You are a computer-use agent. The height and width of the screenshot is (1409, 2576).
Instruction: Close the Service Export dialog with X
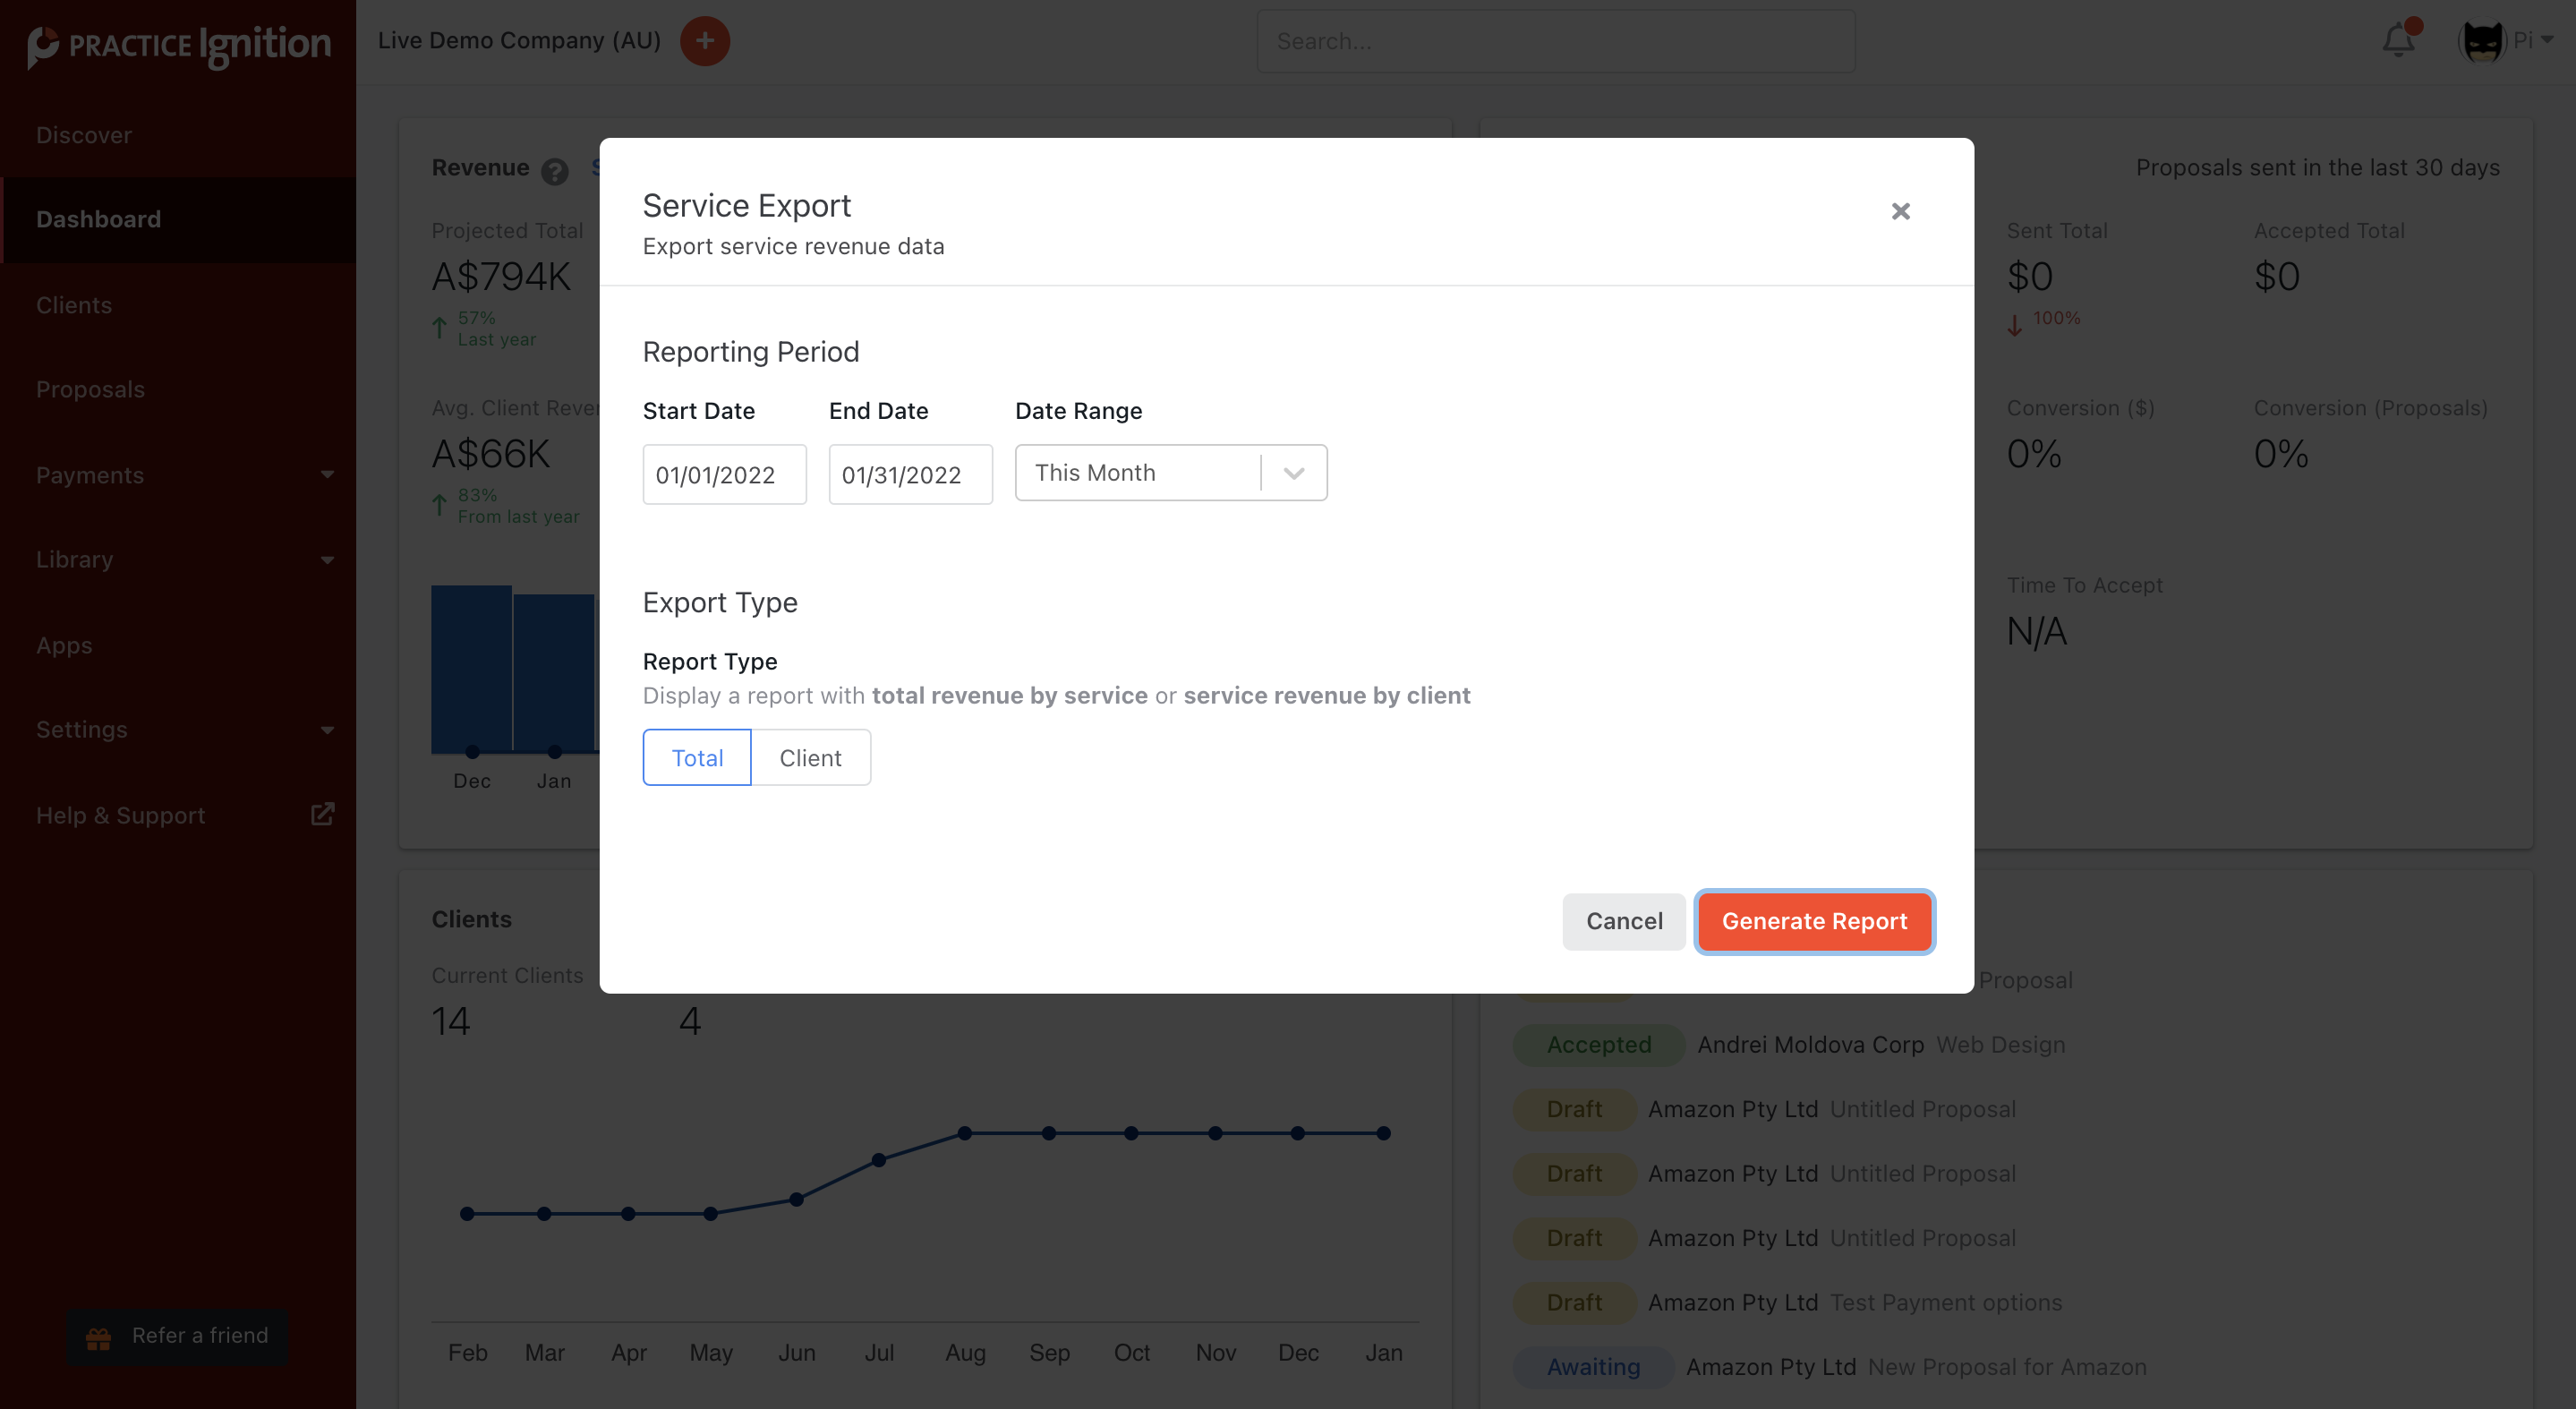tap(1900, 211)
